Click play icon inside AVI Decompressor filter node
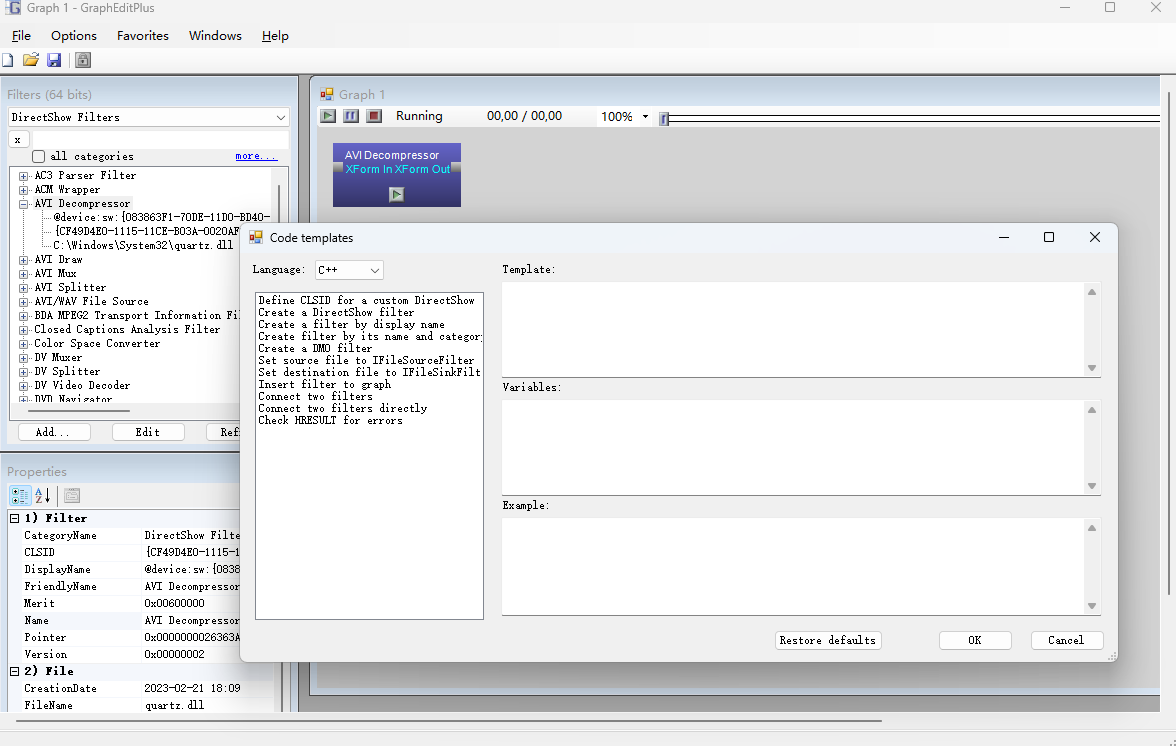 [x=397, y=195]
